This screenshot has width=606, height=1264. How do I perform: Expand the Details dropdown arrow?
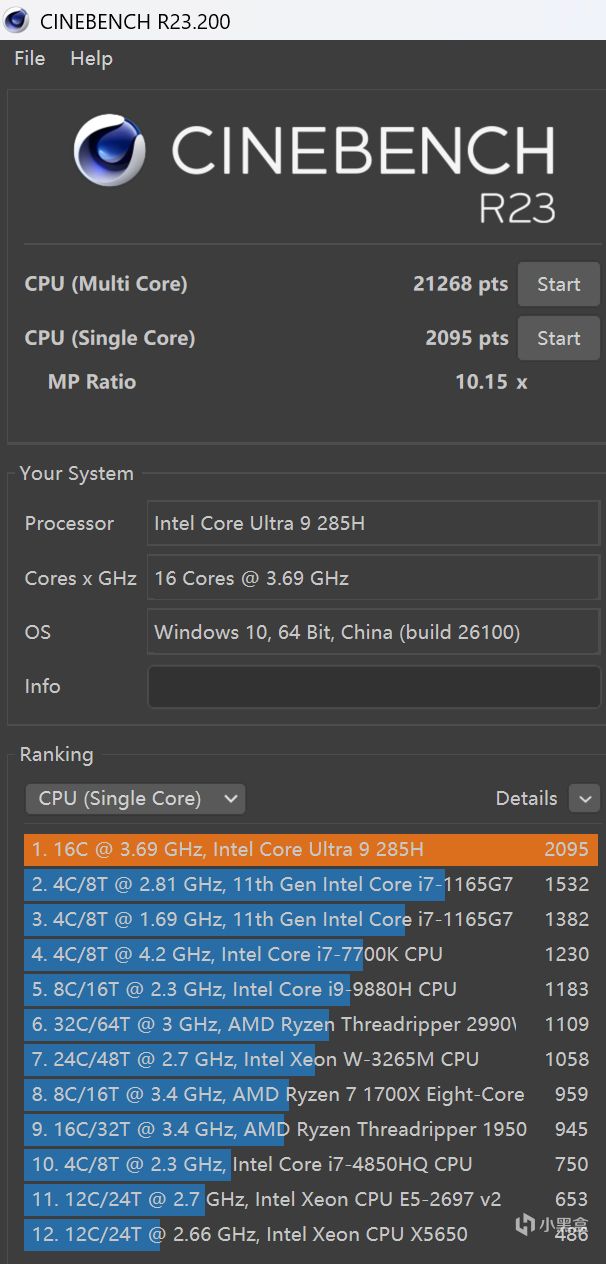coord(584,798)
